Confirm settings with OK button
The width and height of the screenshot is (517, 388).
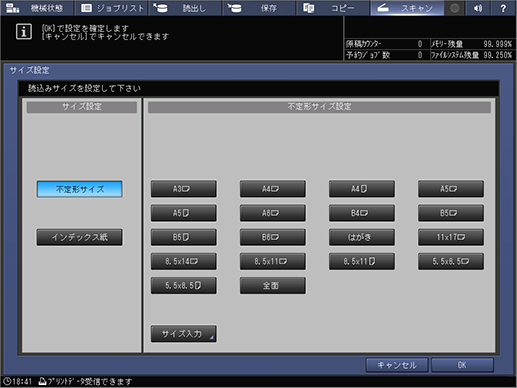pyautogui.click(x=462, y=365)
